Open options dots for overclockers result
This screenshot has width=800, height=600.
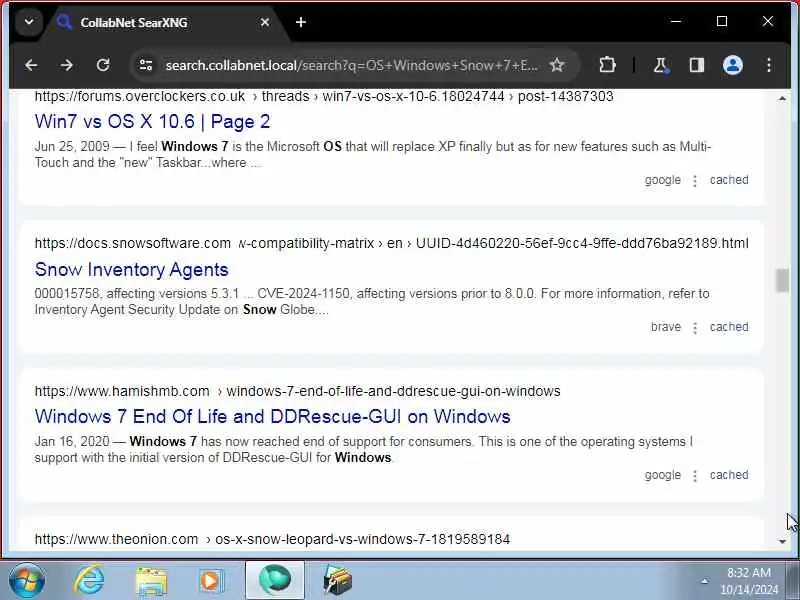click(x=695, y=181)
